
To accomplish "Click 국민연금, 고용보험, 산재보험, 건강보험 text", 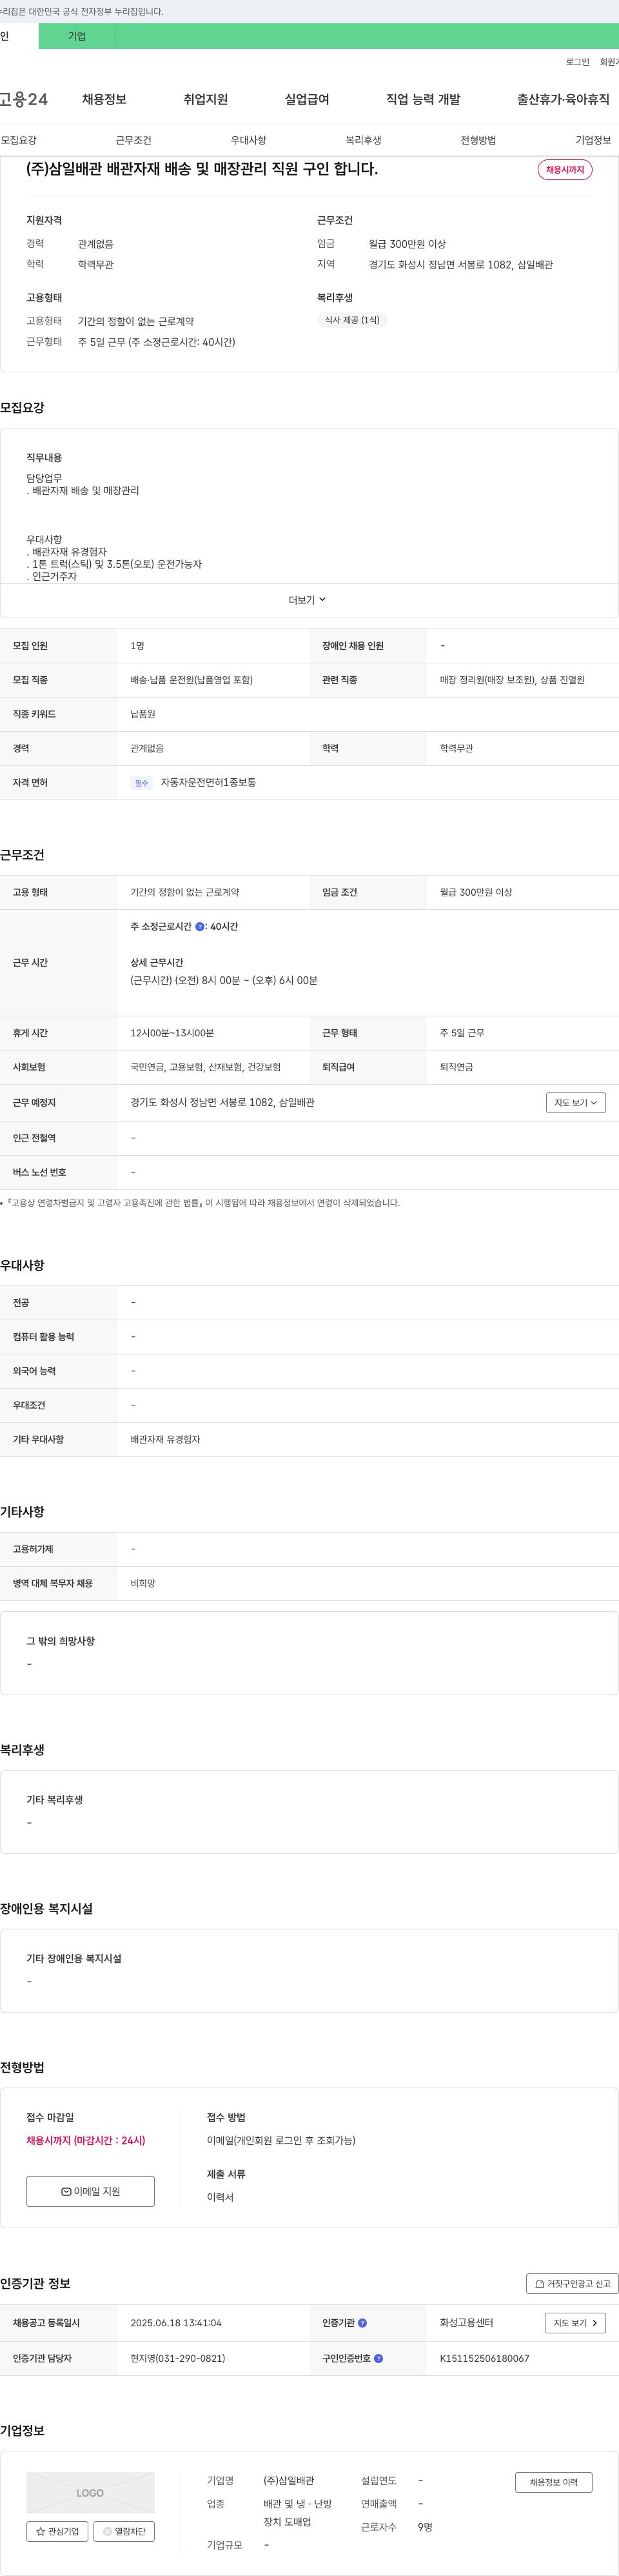I will coord(205,1068).
